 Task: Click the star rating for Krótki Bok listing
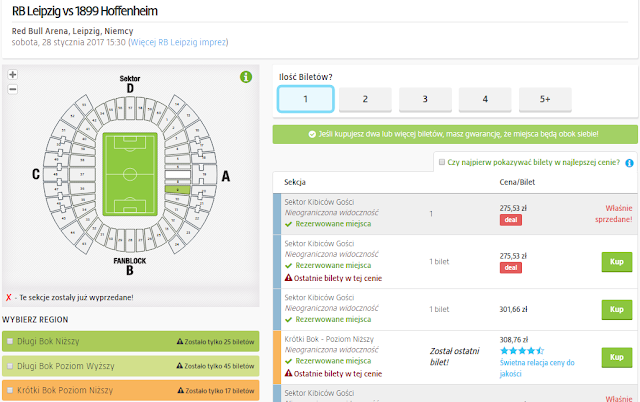point(521,351)
